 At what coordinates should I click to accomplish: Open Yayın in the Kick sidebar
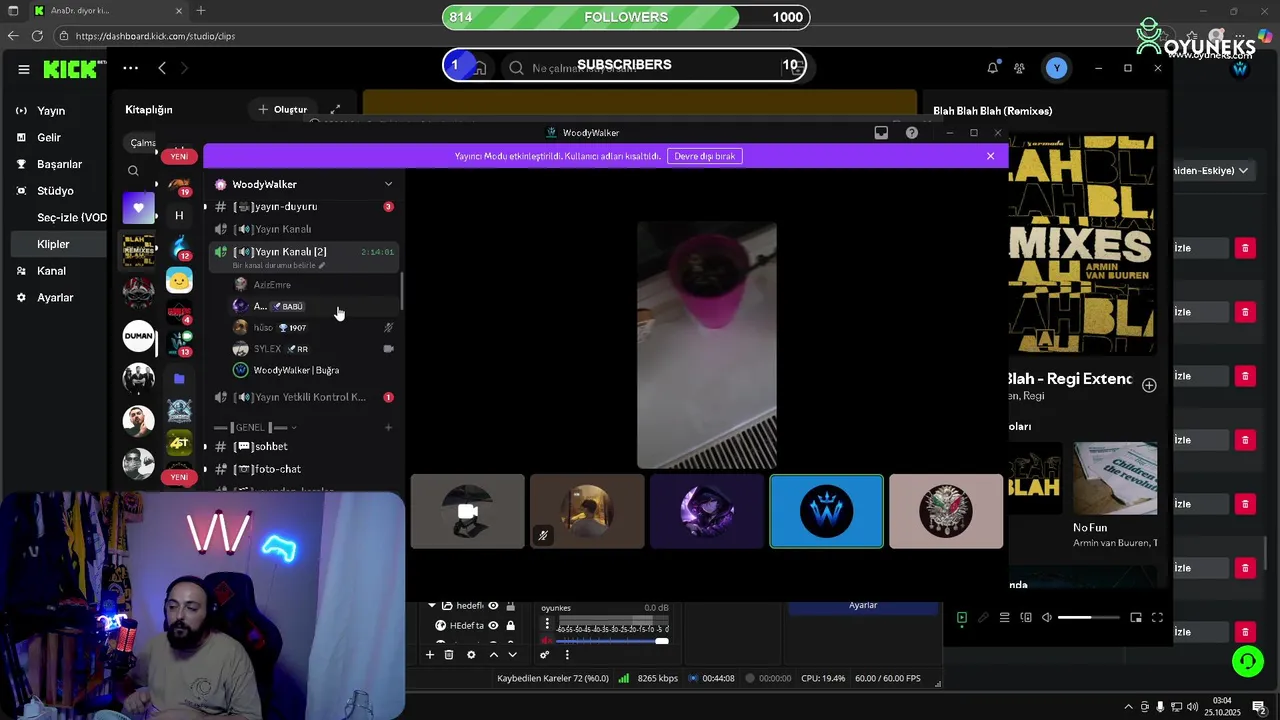click(x=50, y=111)
